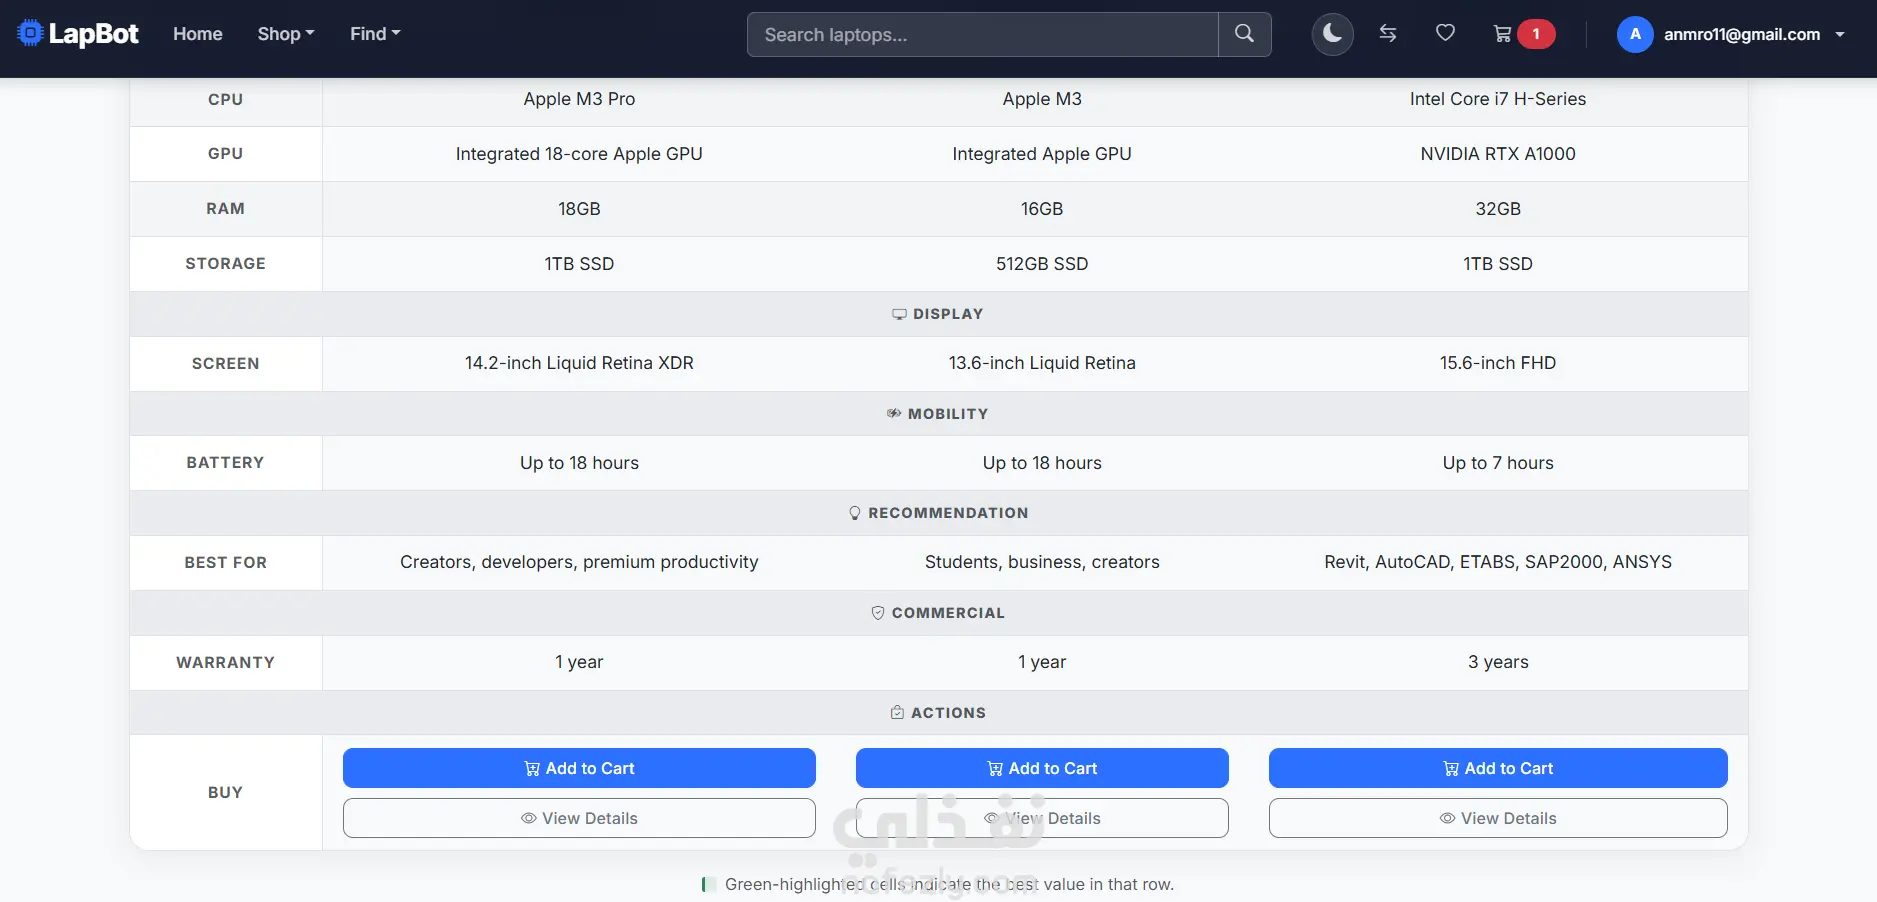This screenshot has width=1877, height=902.
Task: Select the '16GB' RAM cell
Action: click(1042, 209)
